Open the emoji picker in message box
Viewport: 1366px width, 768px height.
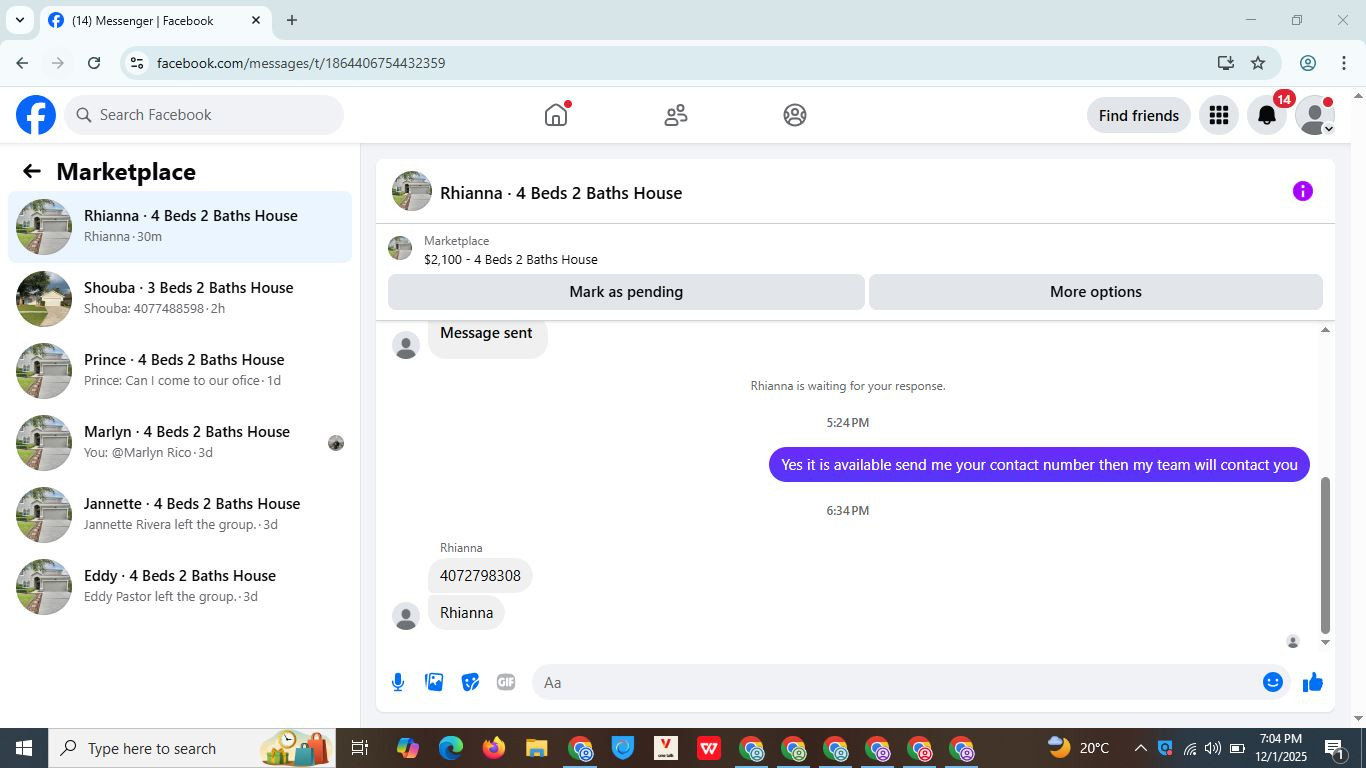[1273, 682]
